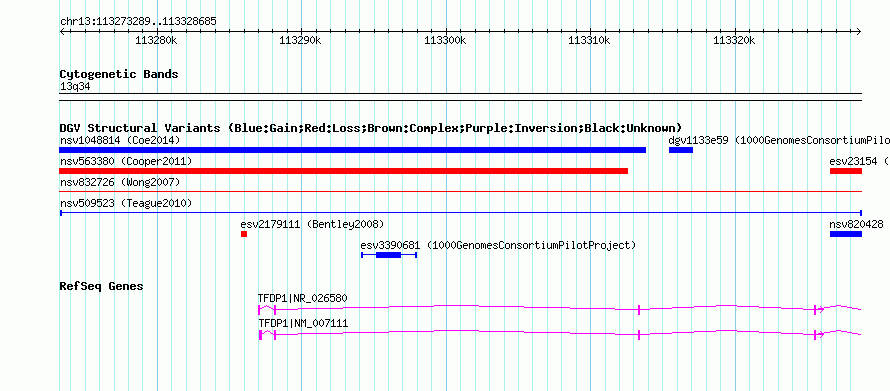Click the first exon of TFDP1 NR_026580
The image size is (890, 391).
[259, 310]
